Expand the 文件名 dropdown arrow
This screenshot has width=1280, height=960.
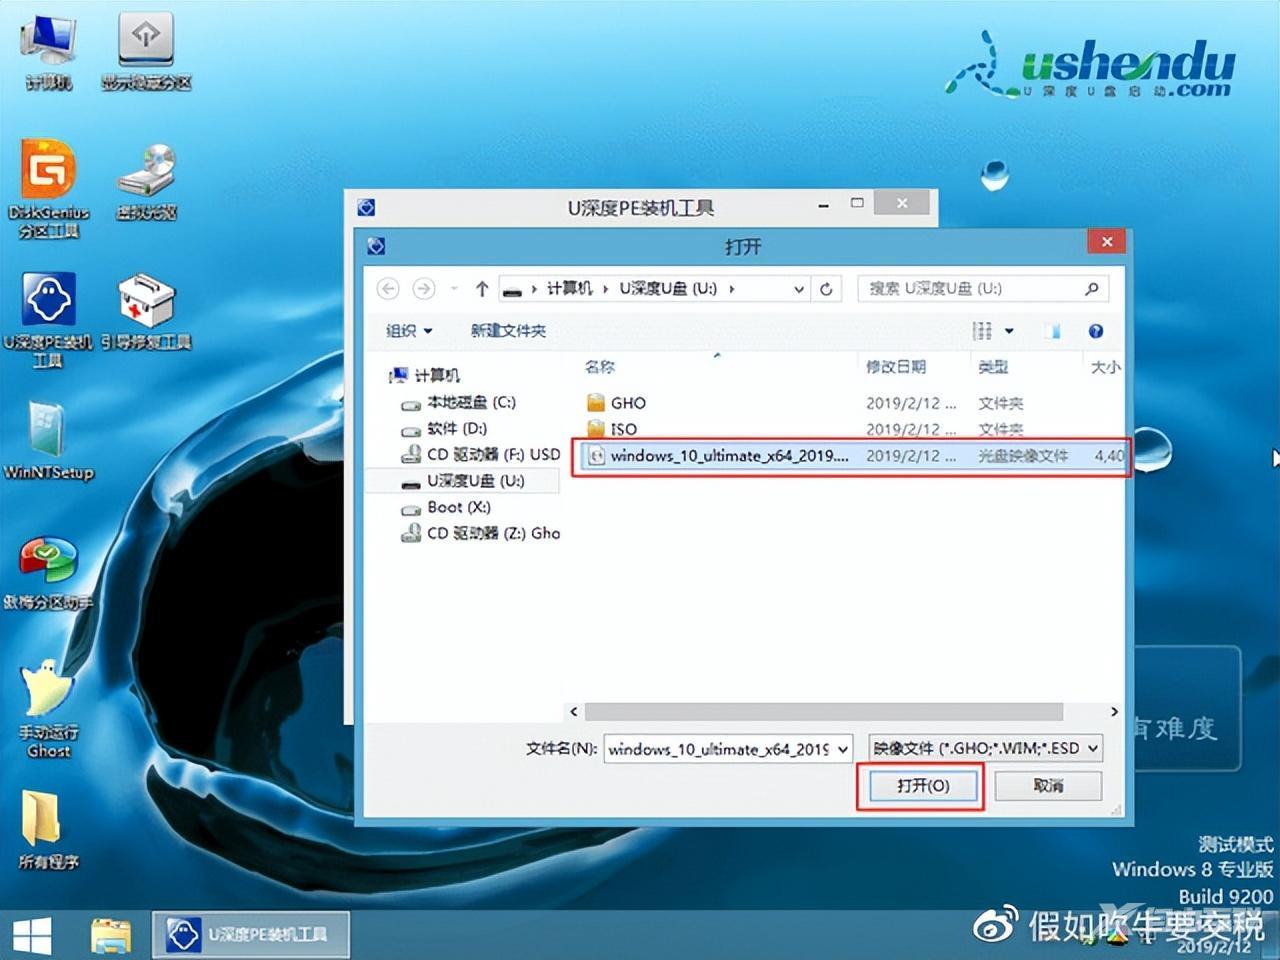click(843, 749)
